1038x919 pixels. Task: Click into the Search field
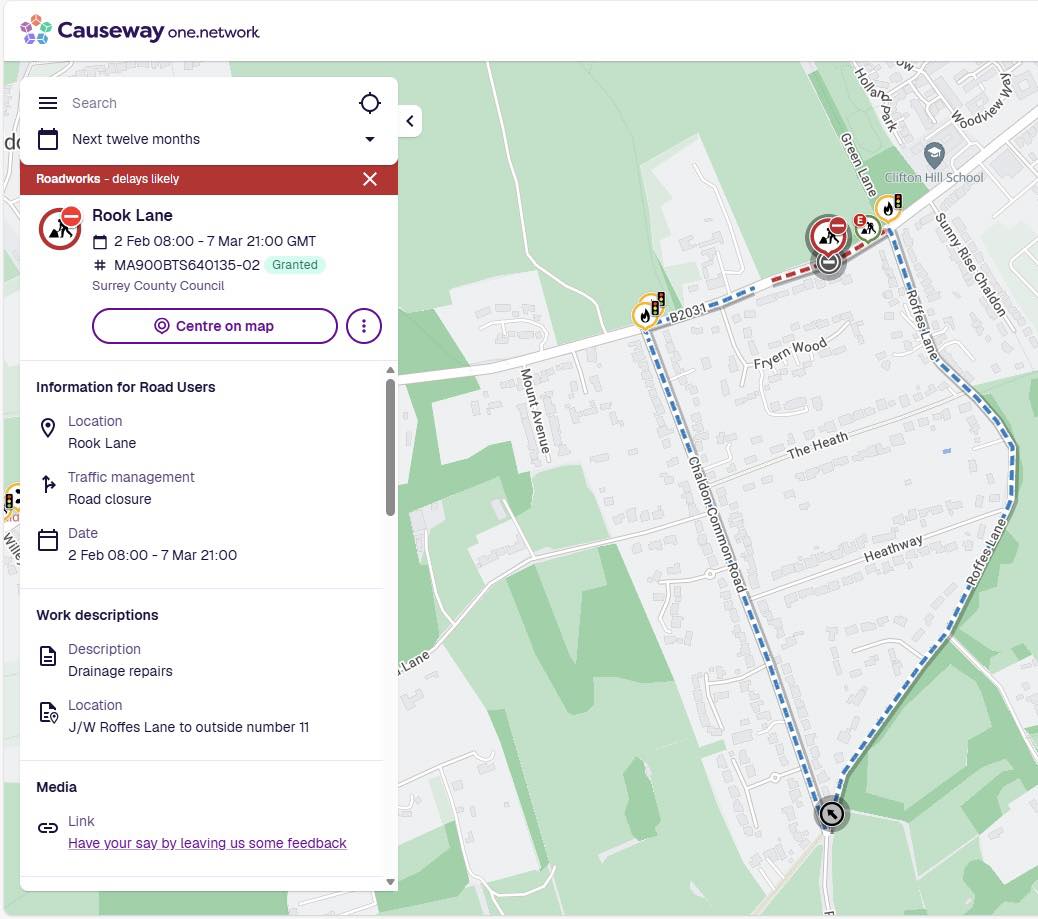[200, 103]
